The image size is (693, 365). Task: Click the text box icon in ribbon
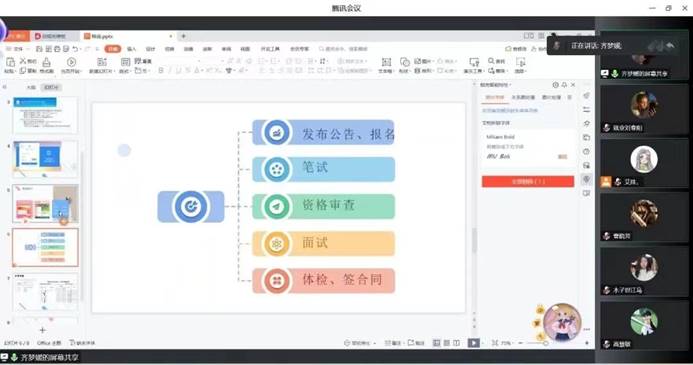click(386, 62)
